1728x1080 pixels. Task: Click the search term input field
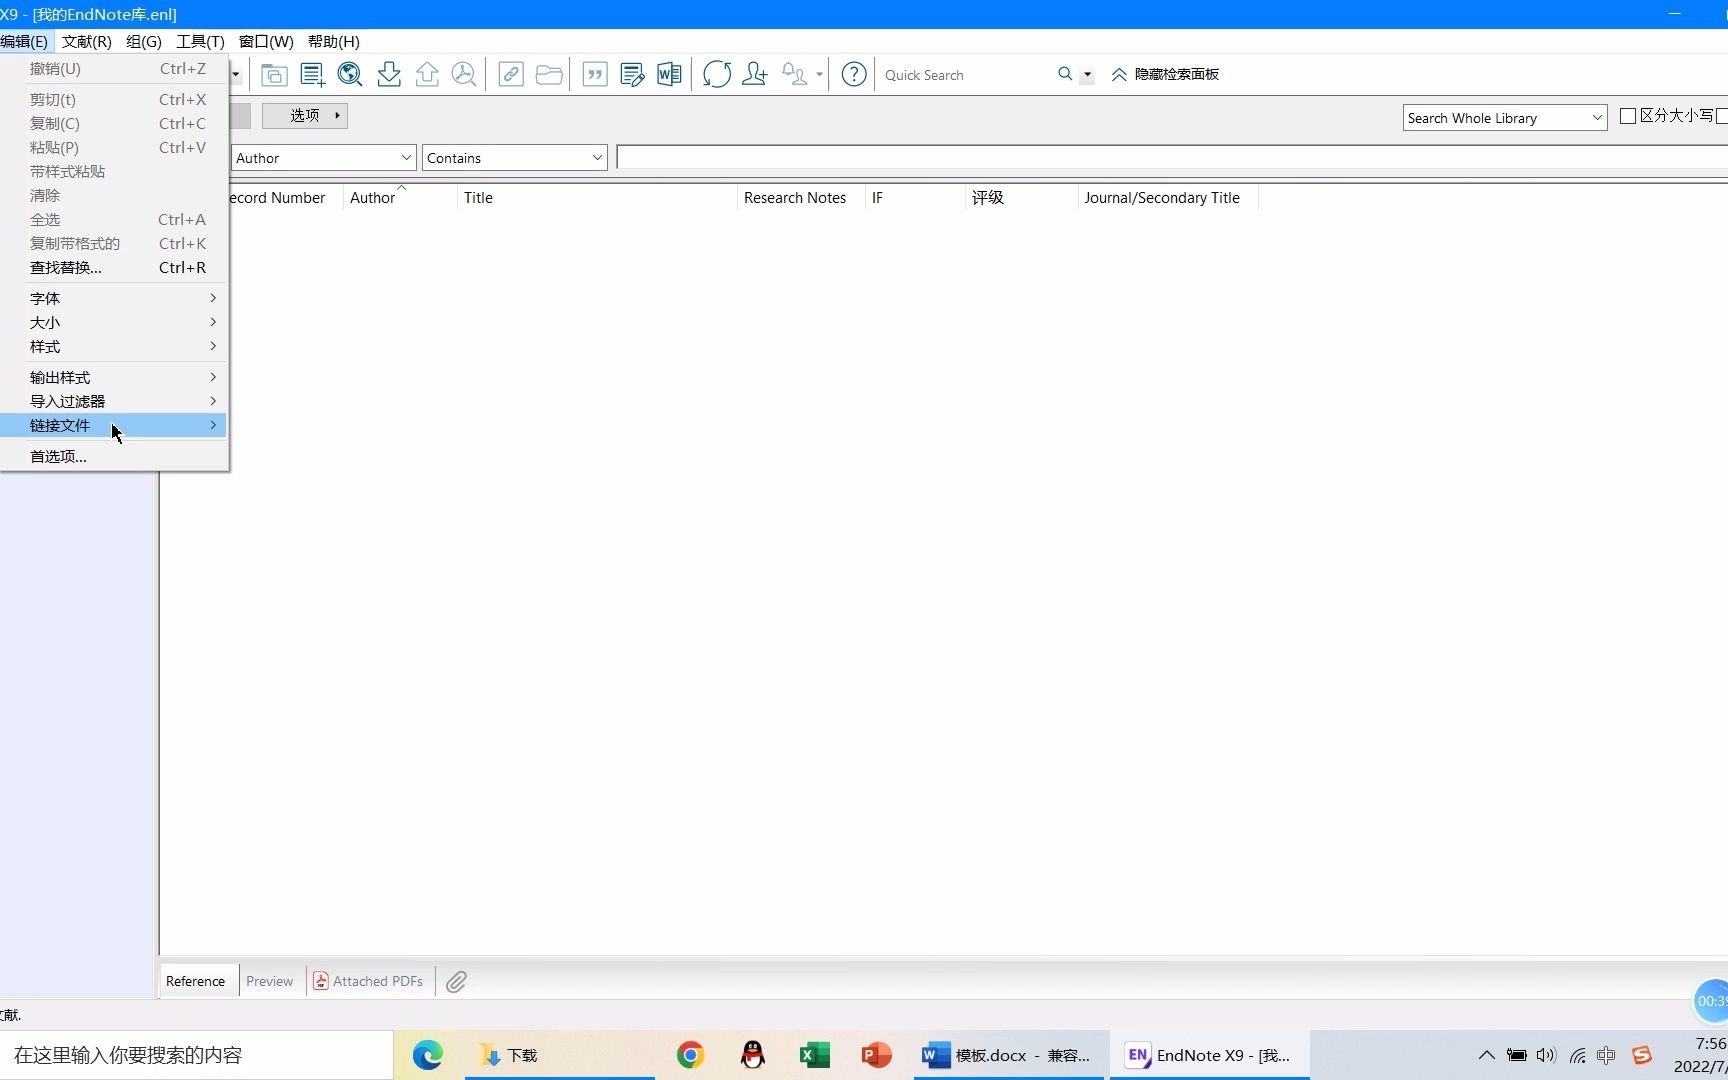pyautogui.click(x=1171, y=158)
